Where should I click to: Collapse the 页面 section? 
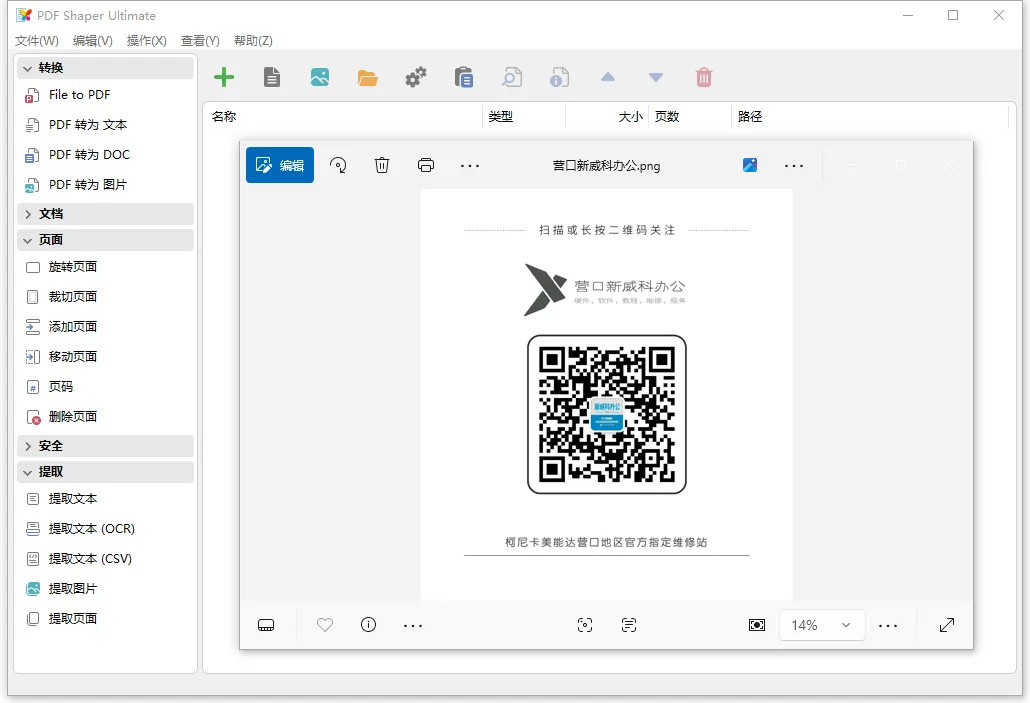(x=105, y=240)
